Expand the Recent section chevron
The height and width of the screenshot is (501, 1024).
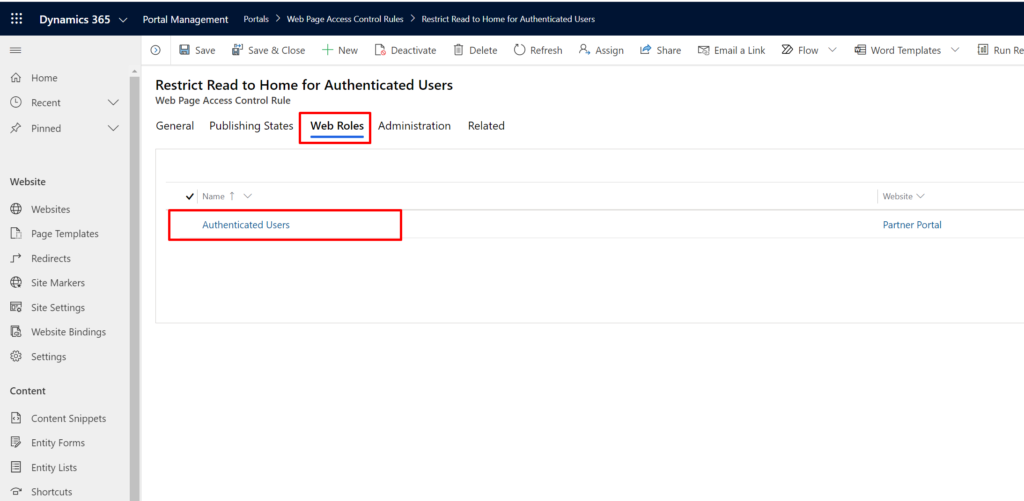click(x=113, y=103)
